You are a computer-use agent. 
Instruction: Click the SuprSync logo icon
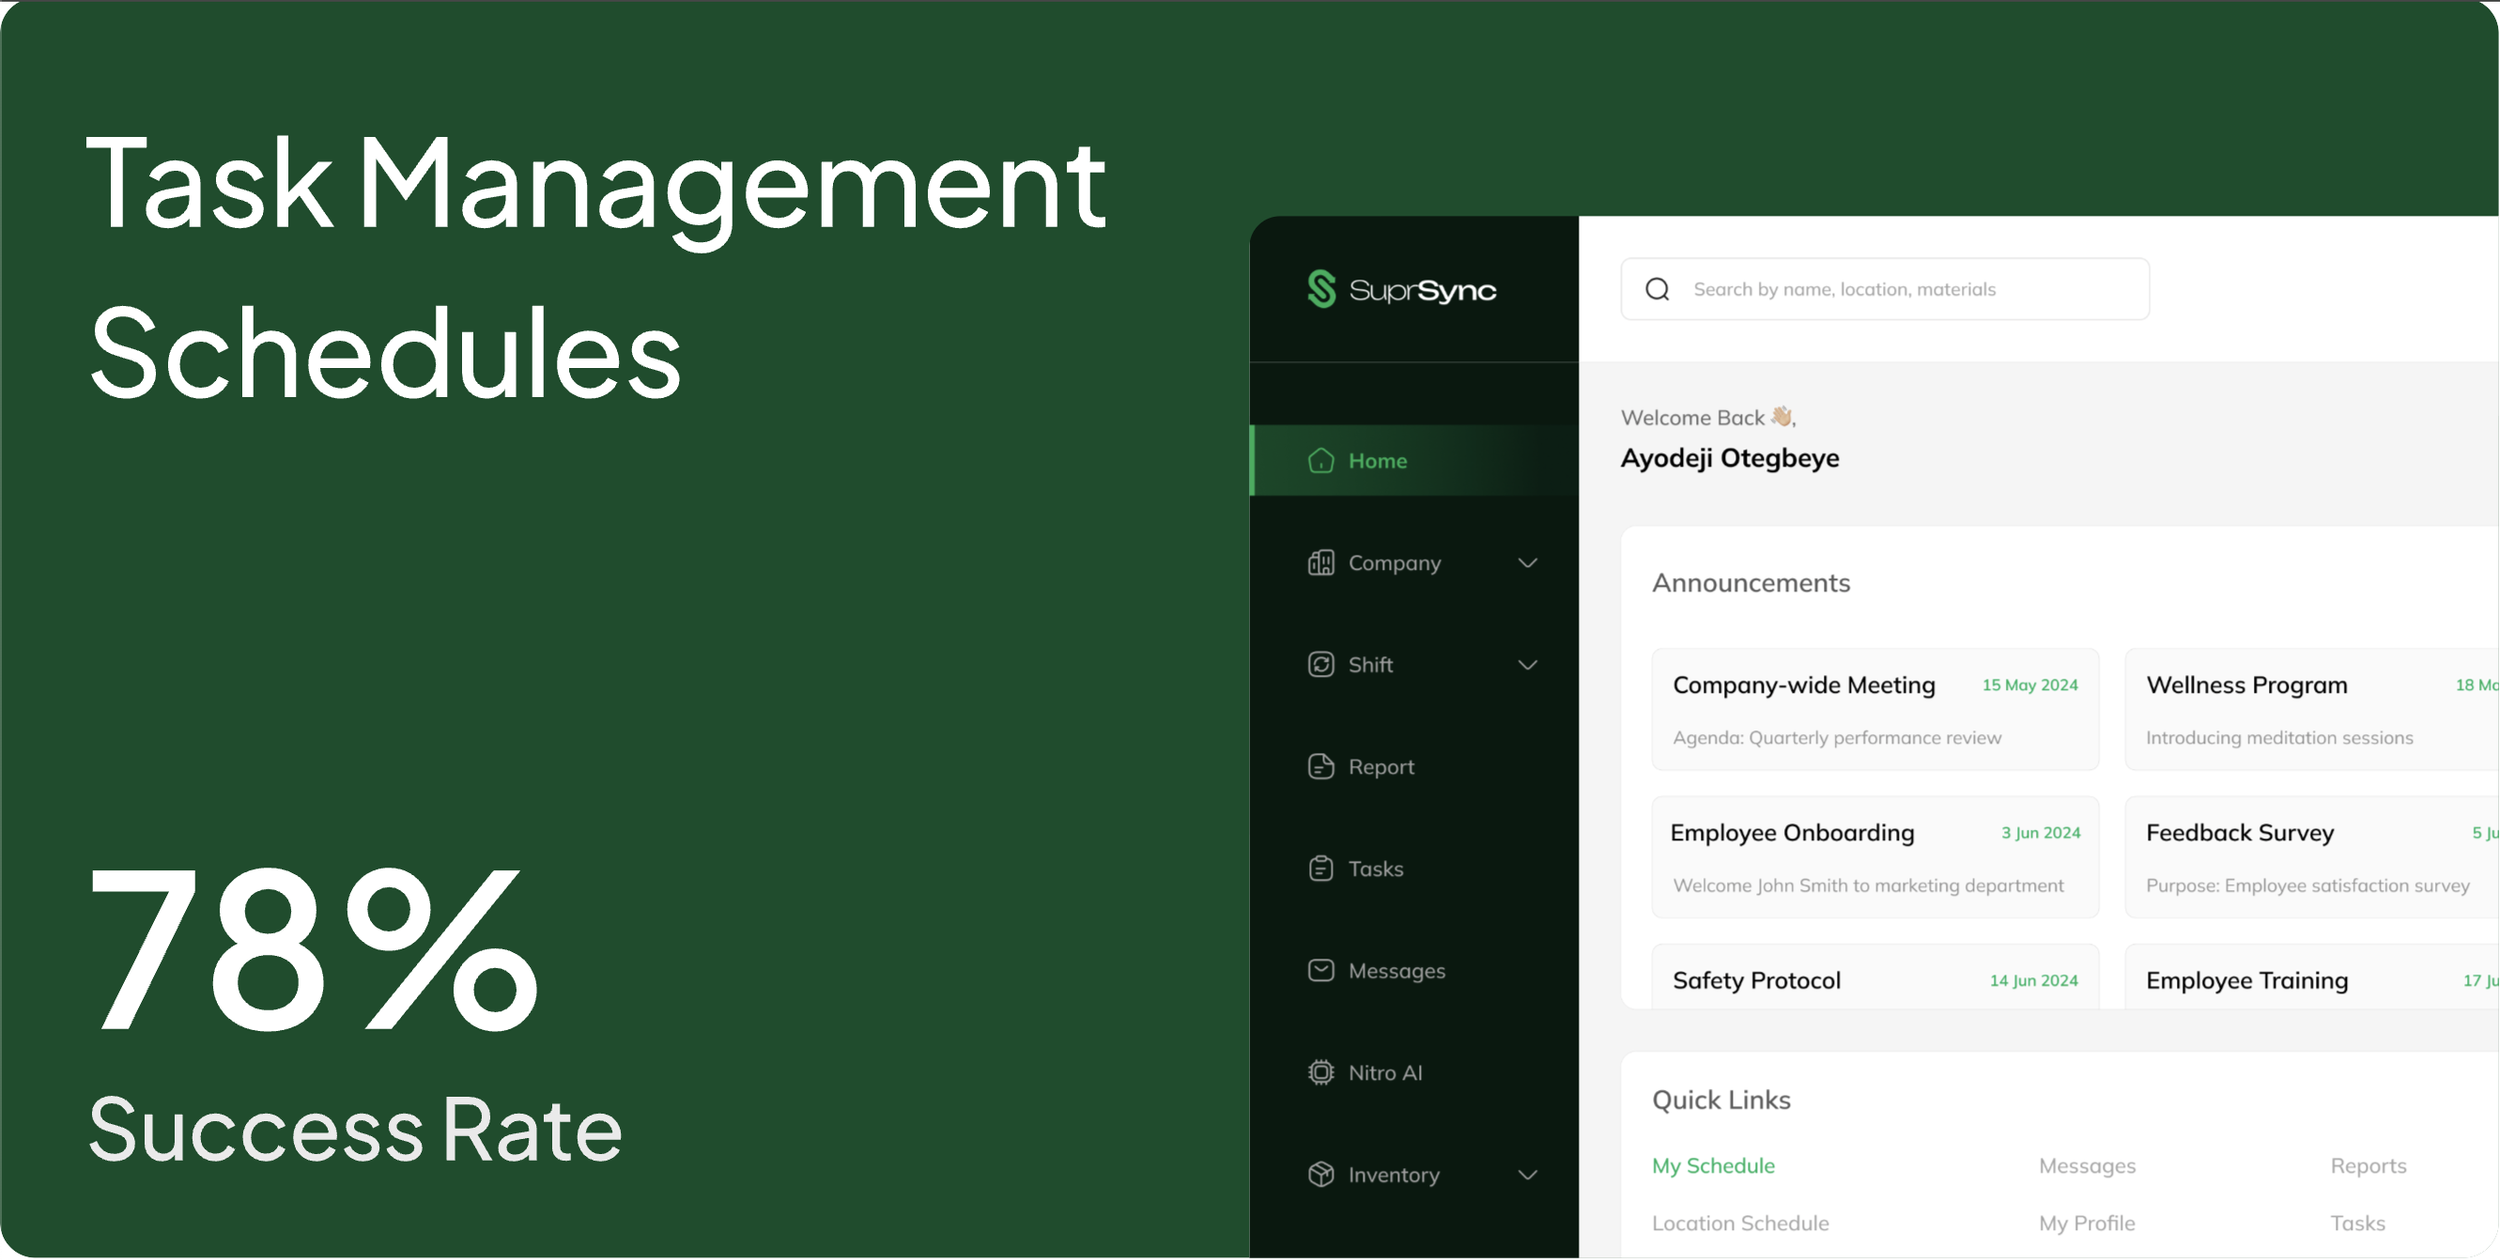click(1321, 289)
